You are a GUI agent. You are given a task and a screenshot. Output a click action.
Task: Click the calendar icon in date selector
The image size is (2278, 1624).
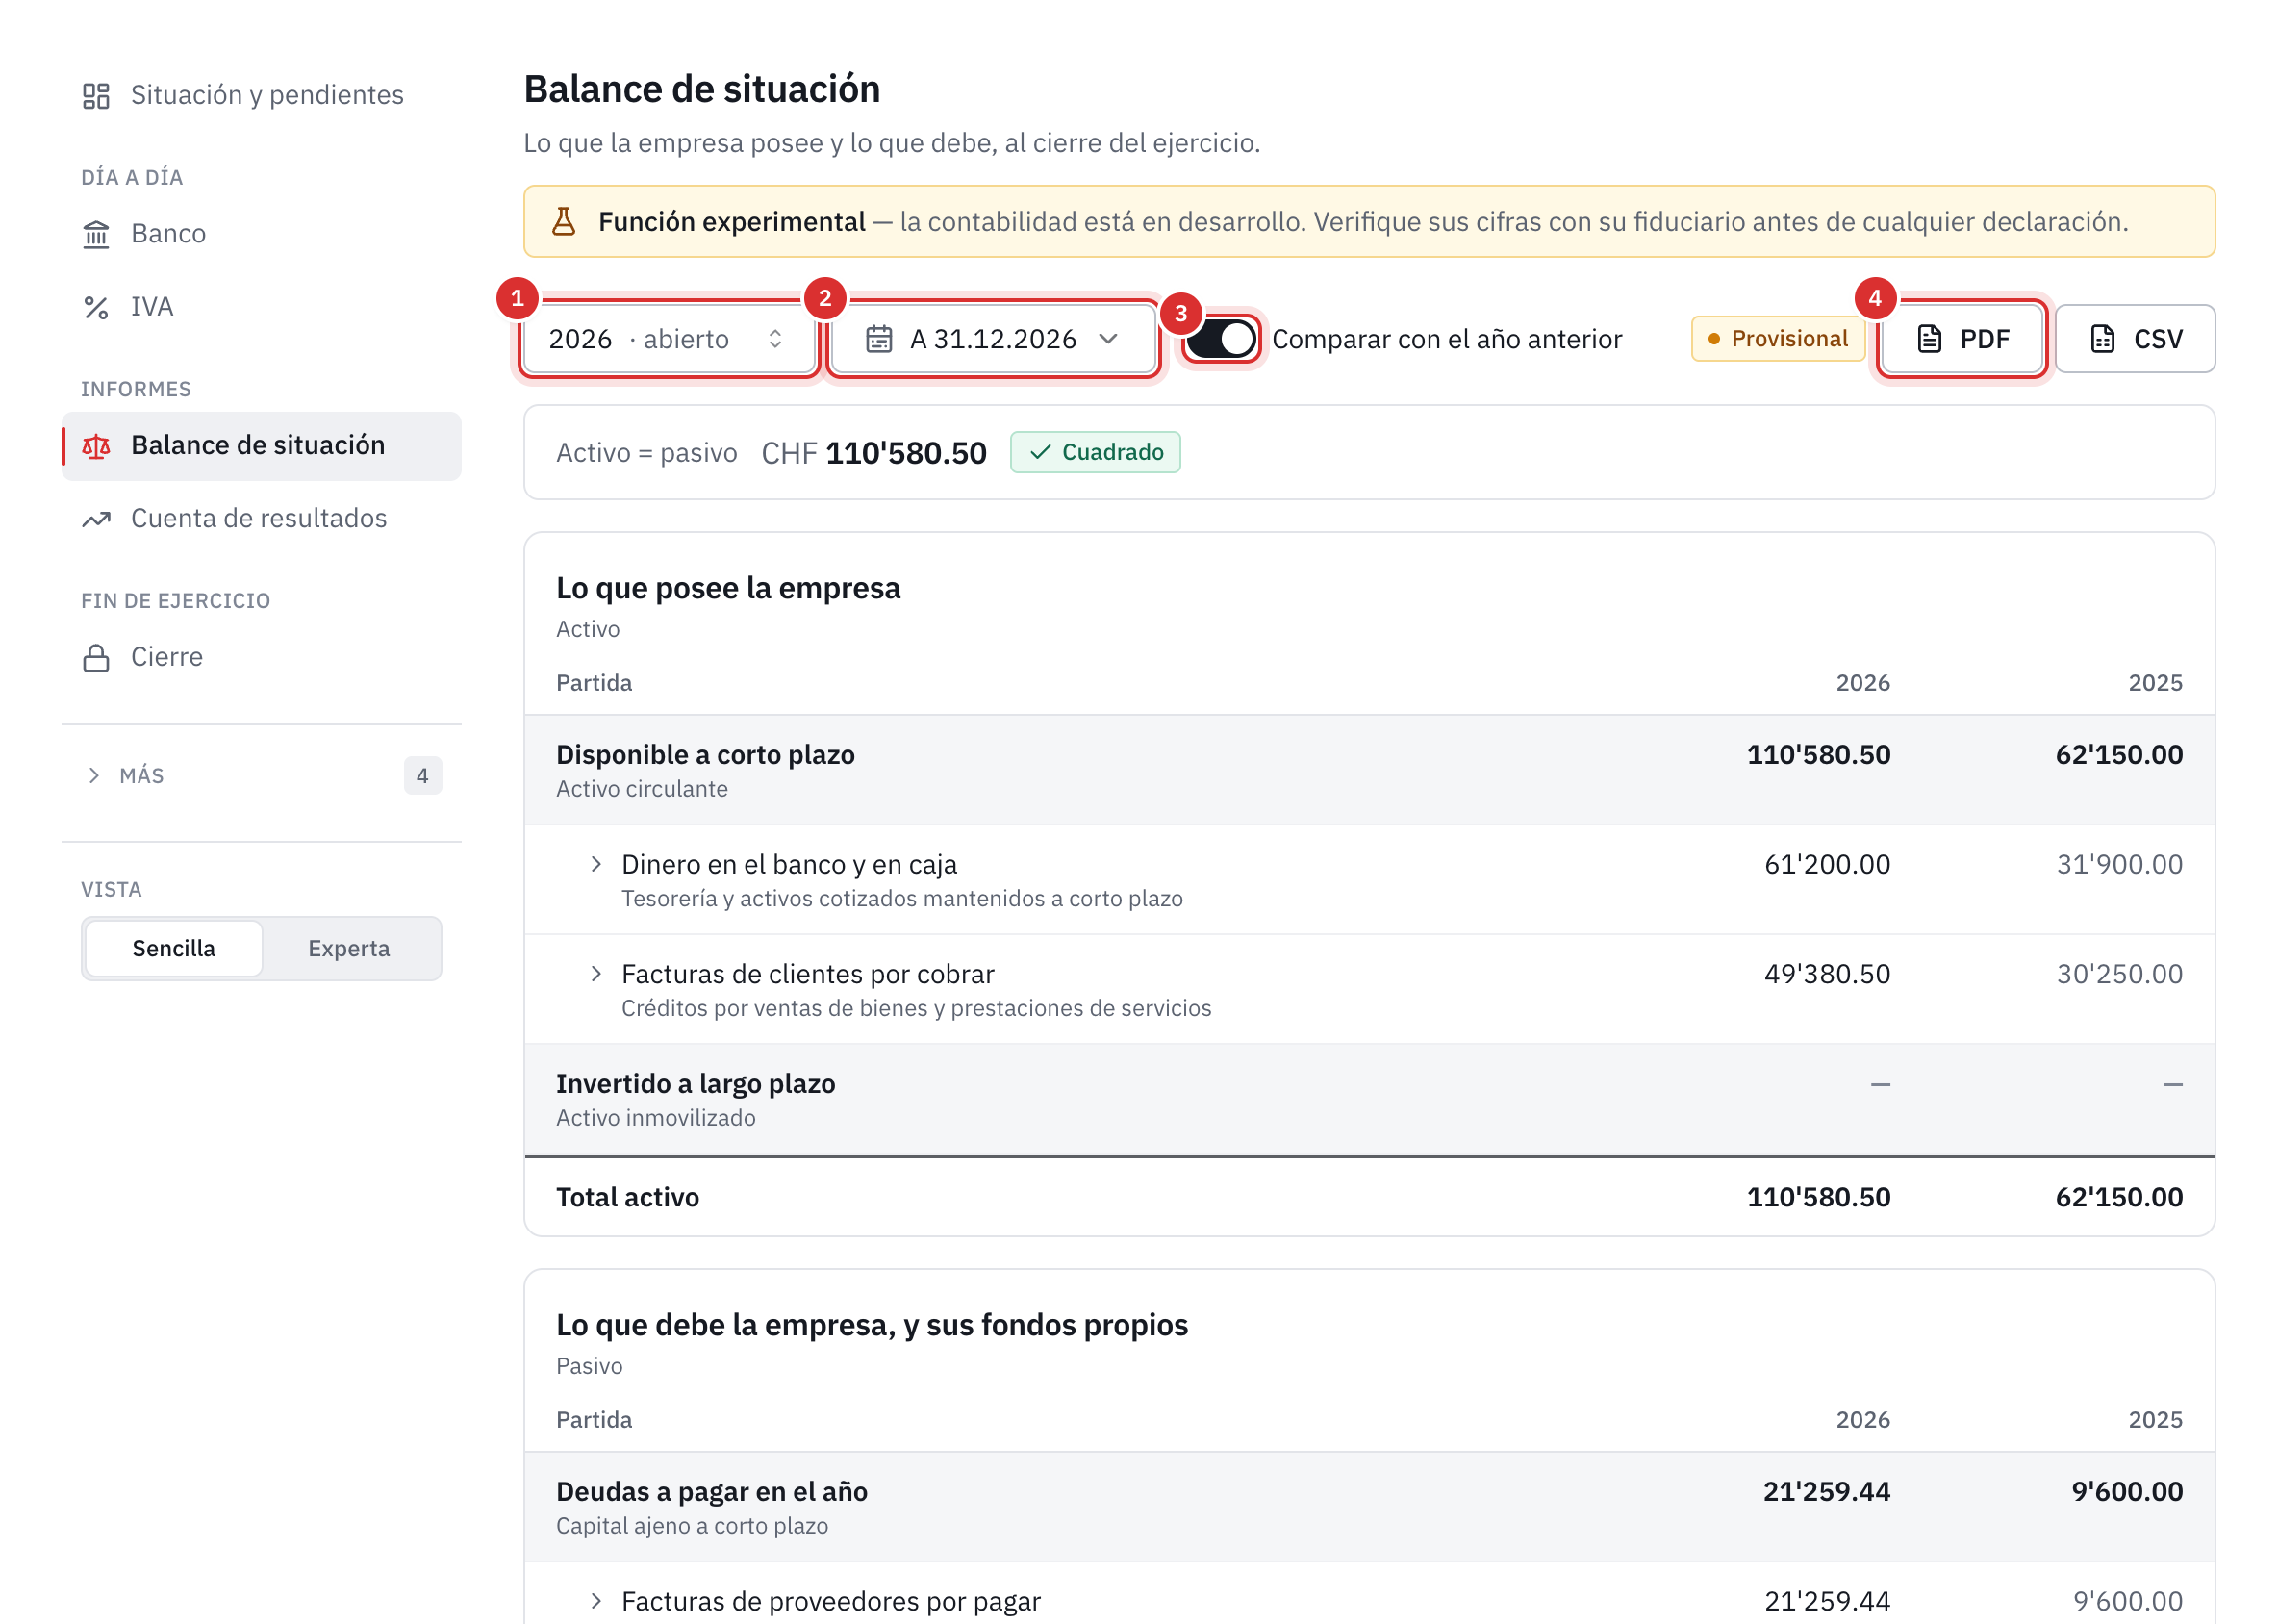pos(879,339)
